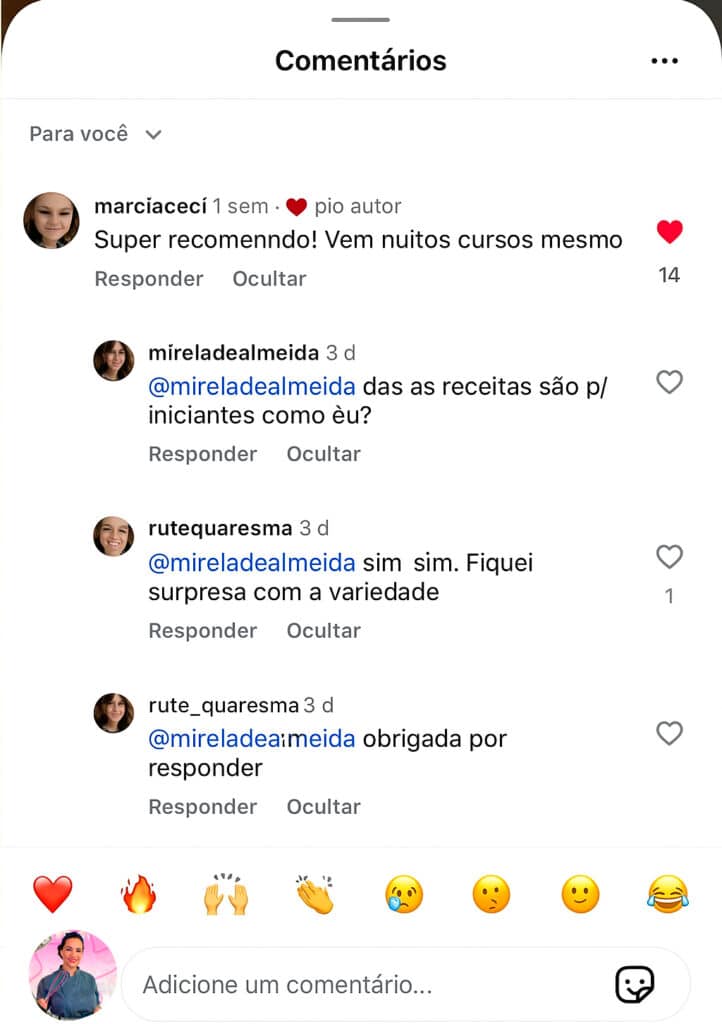Unlike marciaceci's comment with red heart
This screenshot has width=722, height=1024.
coord(669,233)
